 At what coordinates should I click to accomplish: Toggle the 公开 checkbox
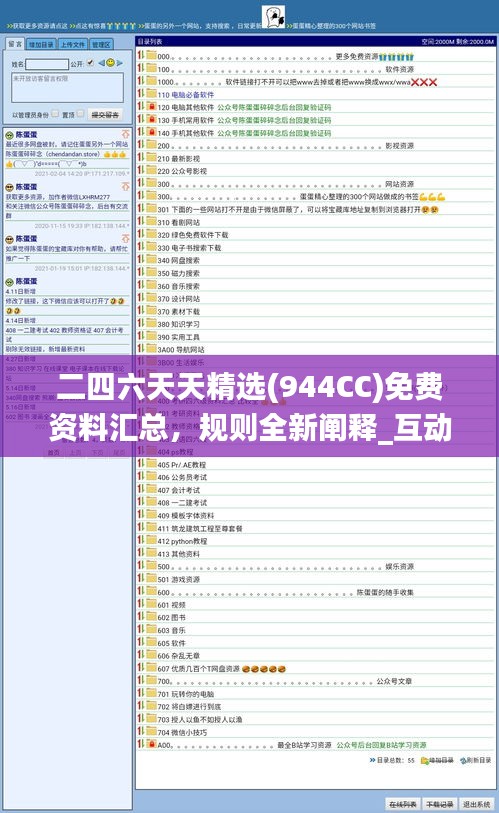pyautogui.click(x=90, y=63)
